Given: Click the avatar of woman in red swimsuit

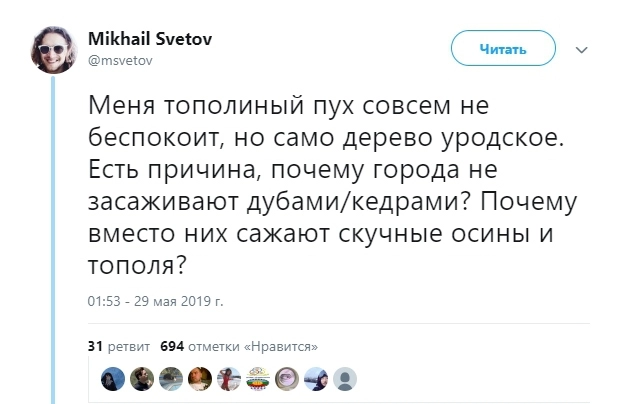Looking at the screenshot, I should pyautogui.click(x=228, y=378).
